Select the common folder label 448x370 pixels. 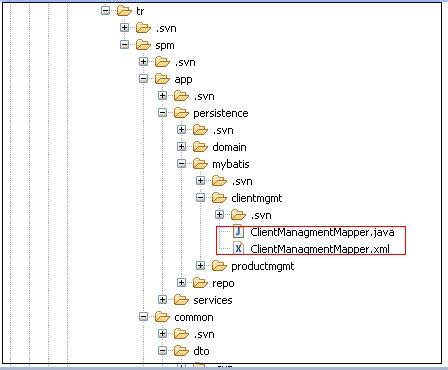tap(194, 317)
